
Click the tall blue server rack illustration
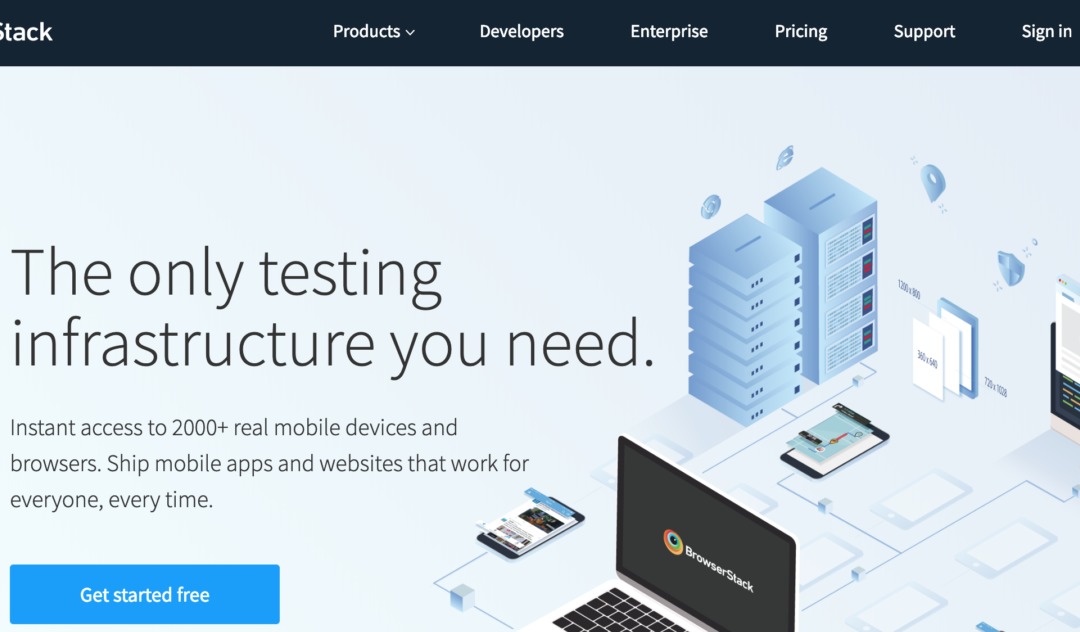tap(821, 274)
